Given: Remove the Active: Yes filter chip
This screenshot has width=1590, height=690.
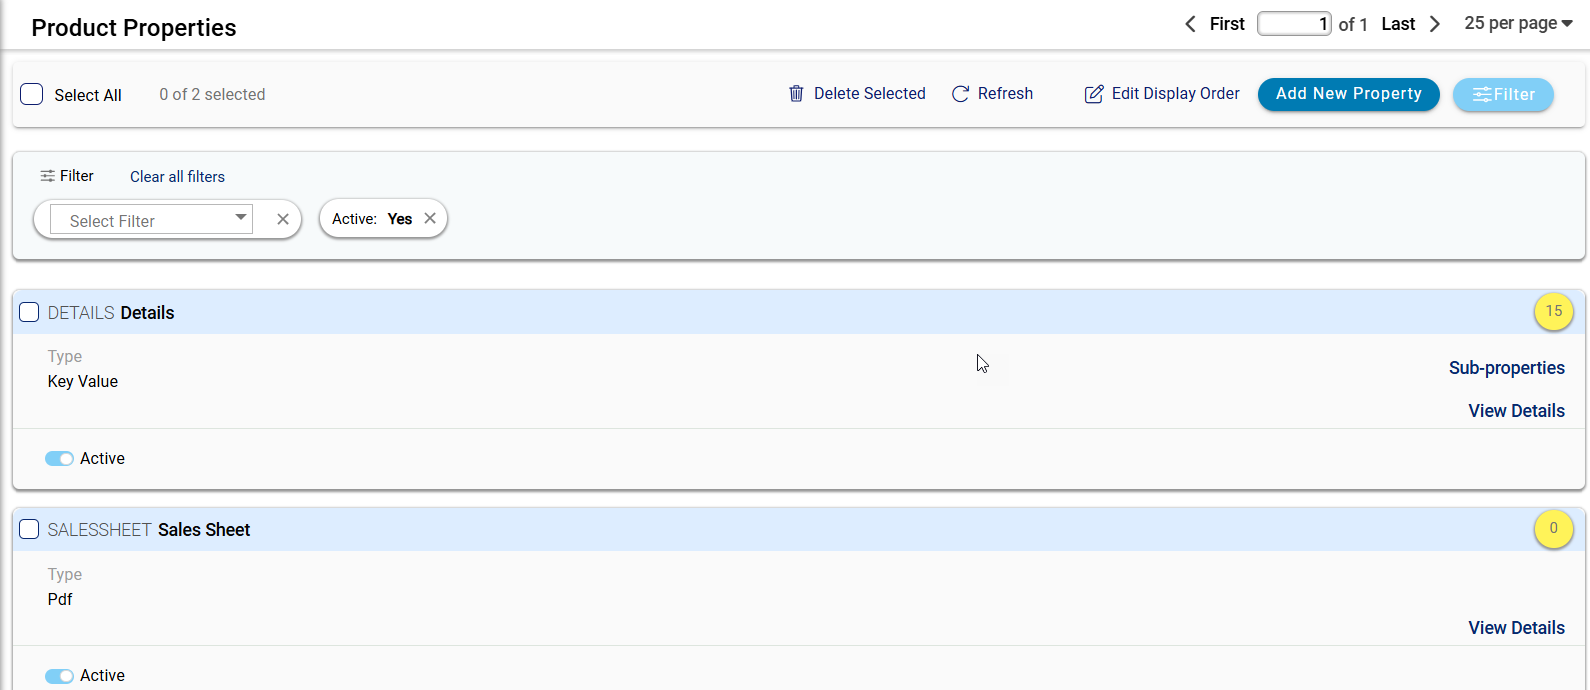Looking at the screenshot, I should (430, 219).
